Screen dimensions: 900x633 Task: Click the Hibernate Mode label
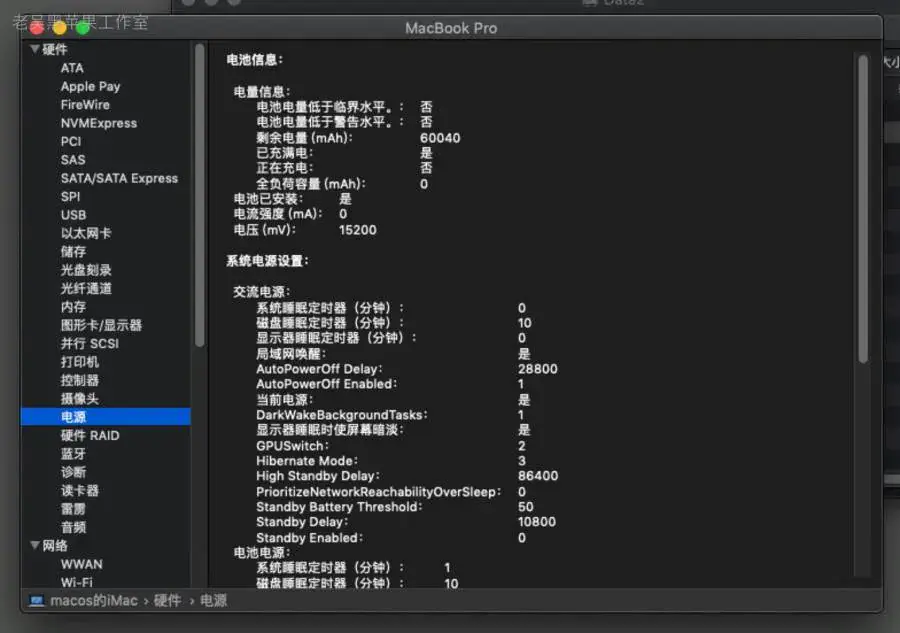pos(307,461)
